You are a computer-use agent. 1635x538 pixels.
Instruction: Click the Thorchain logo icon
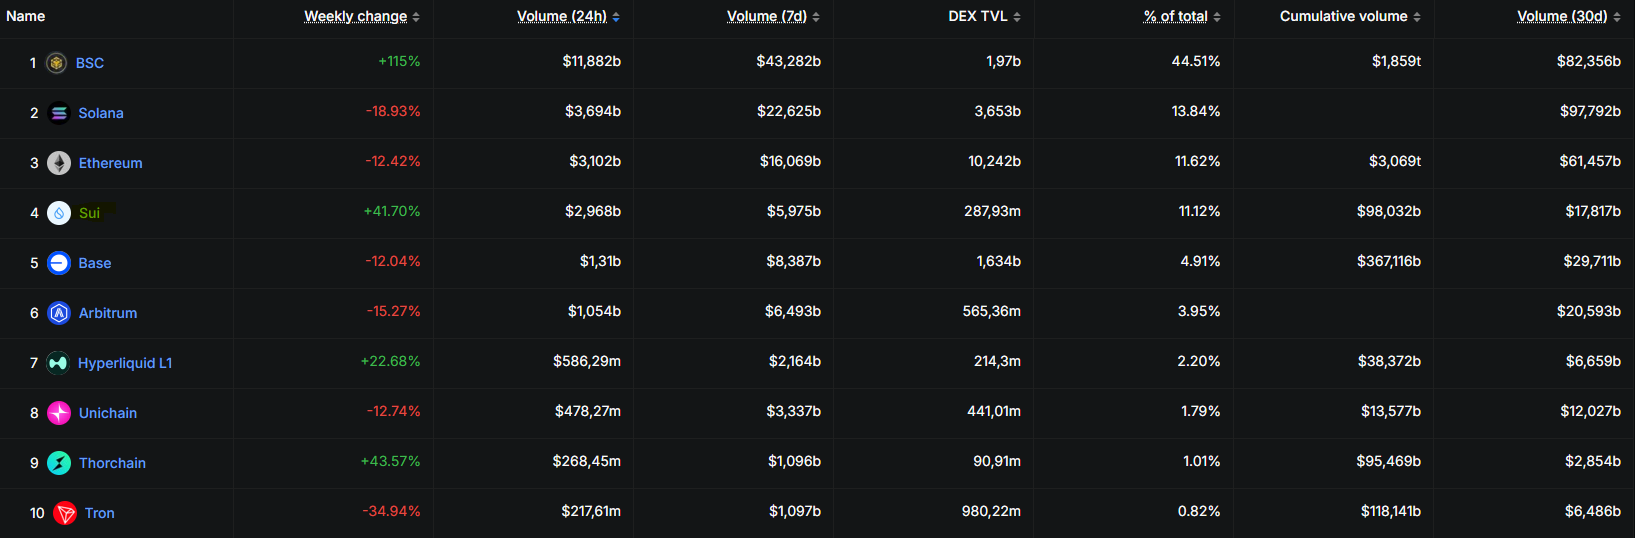(x=59, y=463)
